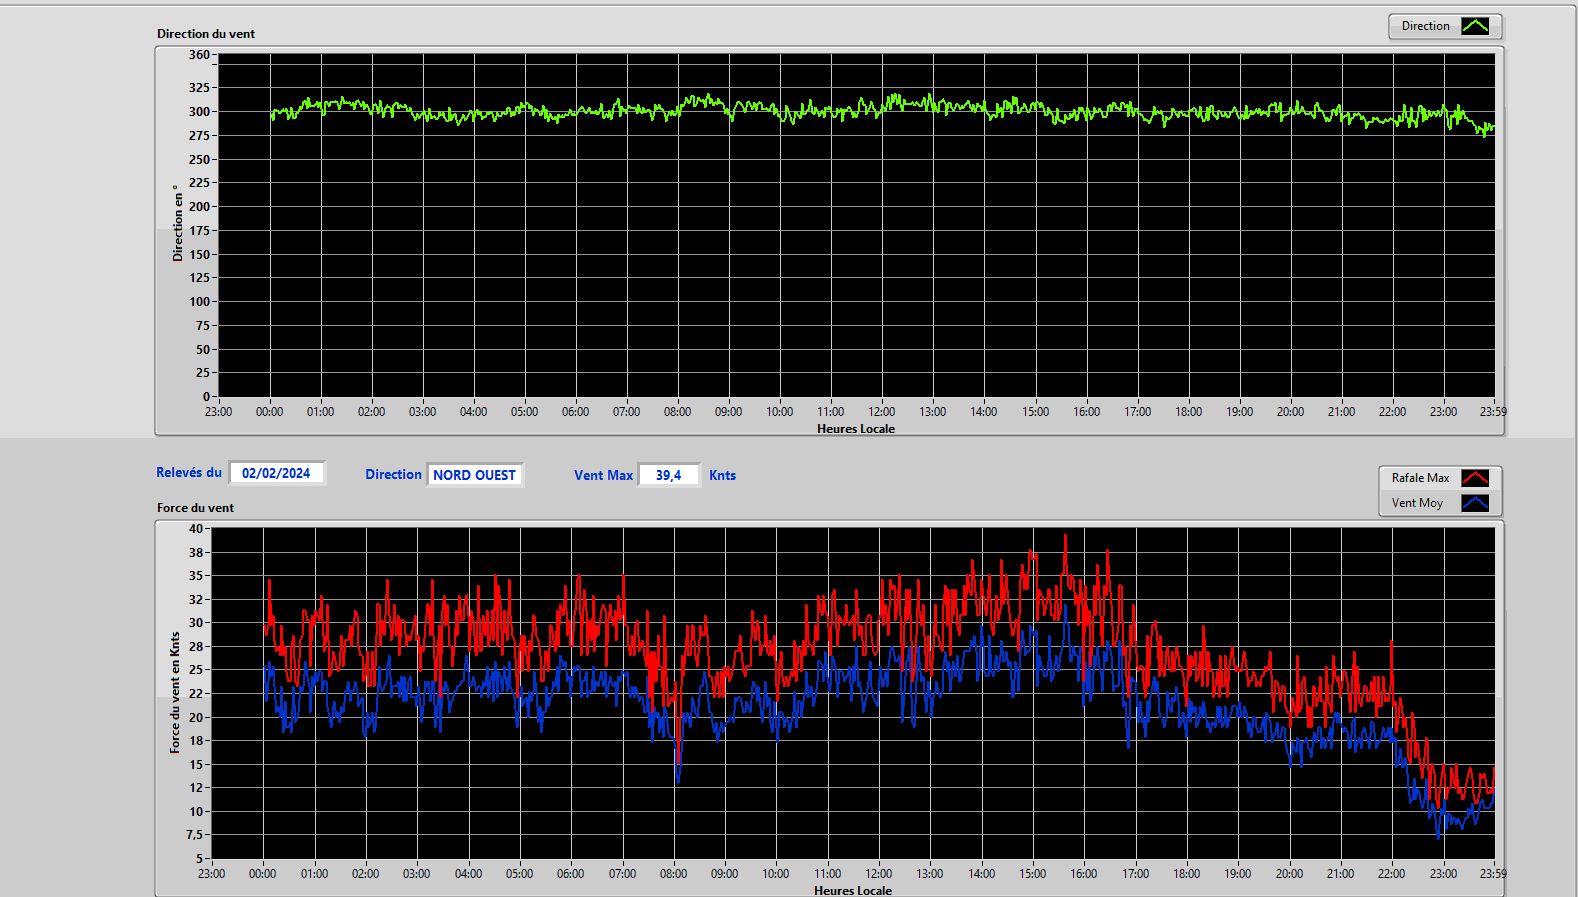Click the green Direction legend plot icon
The width and height of the screenshot is (1578, 897).
point(1475,26)
